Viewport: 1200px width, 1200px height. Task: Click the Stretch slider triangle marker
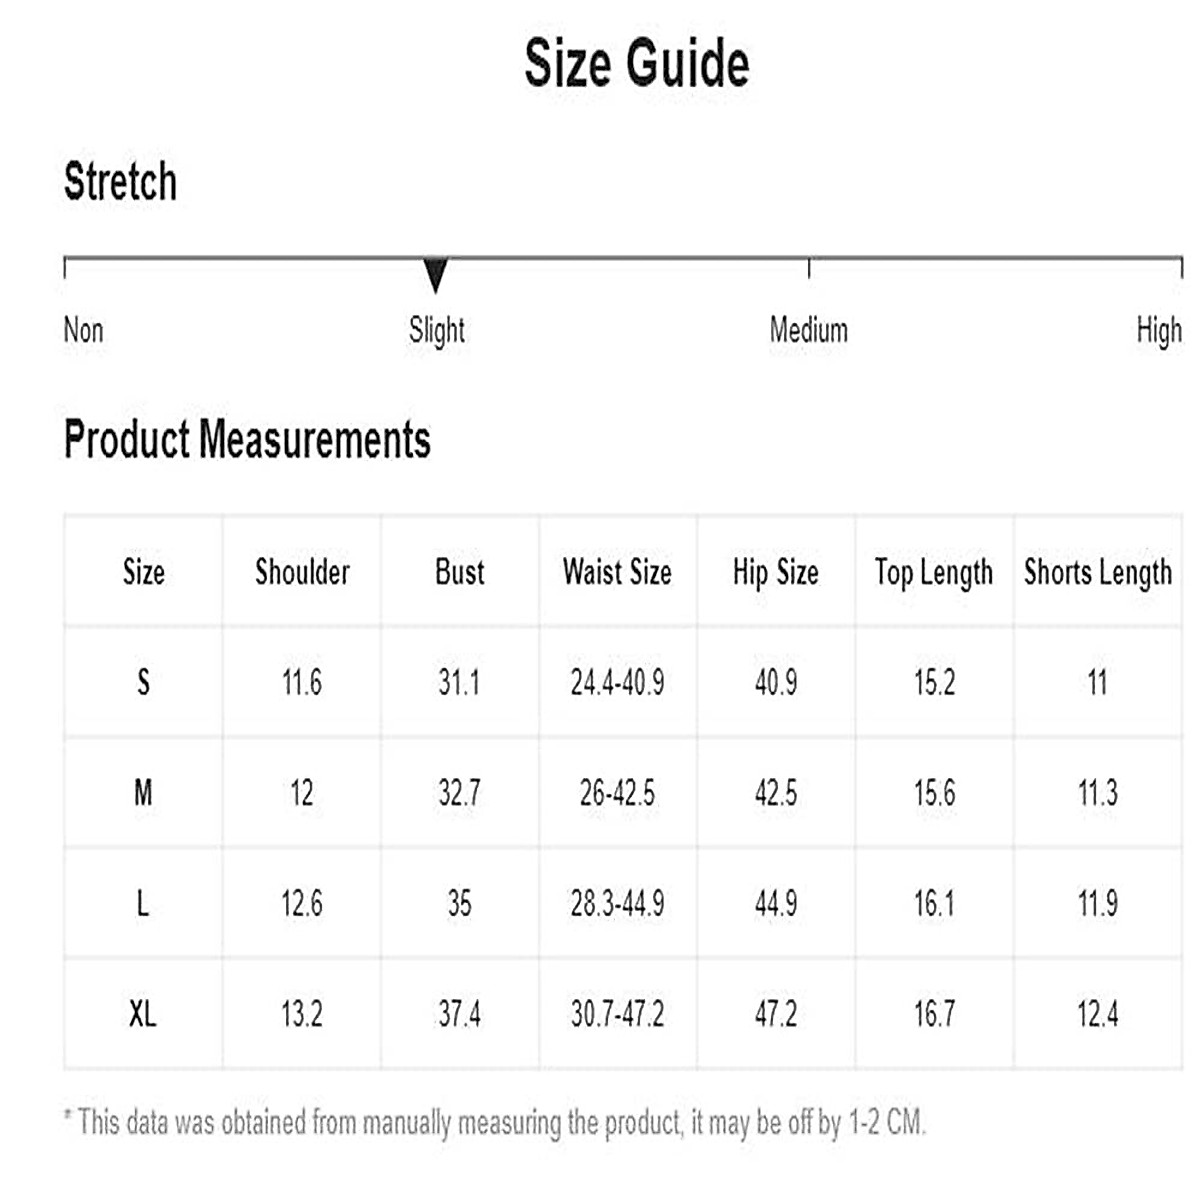pyautogui.click(x=435, y=274)
